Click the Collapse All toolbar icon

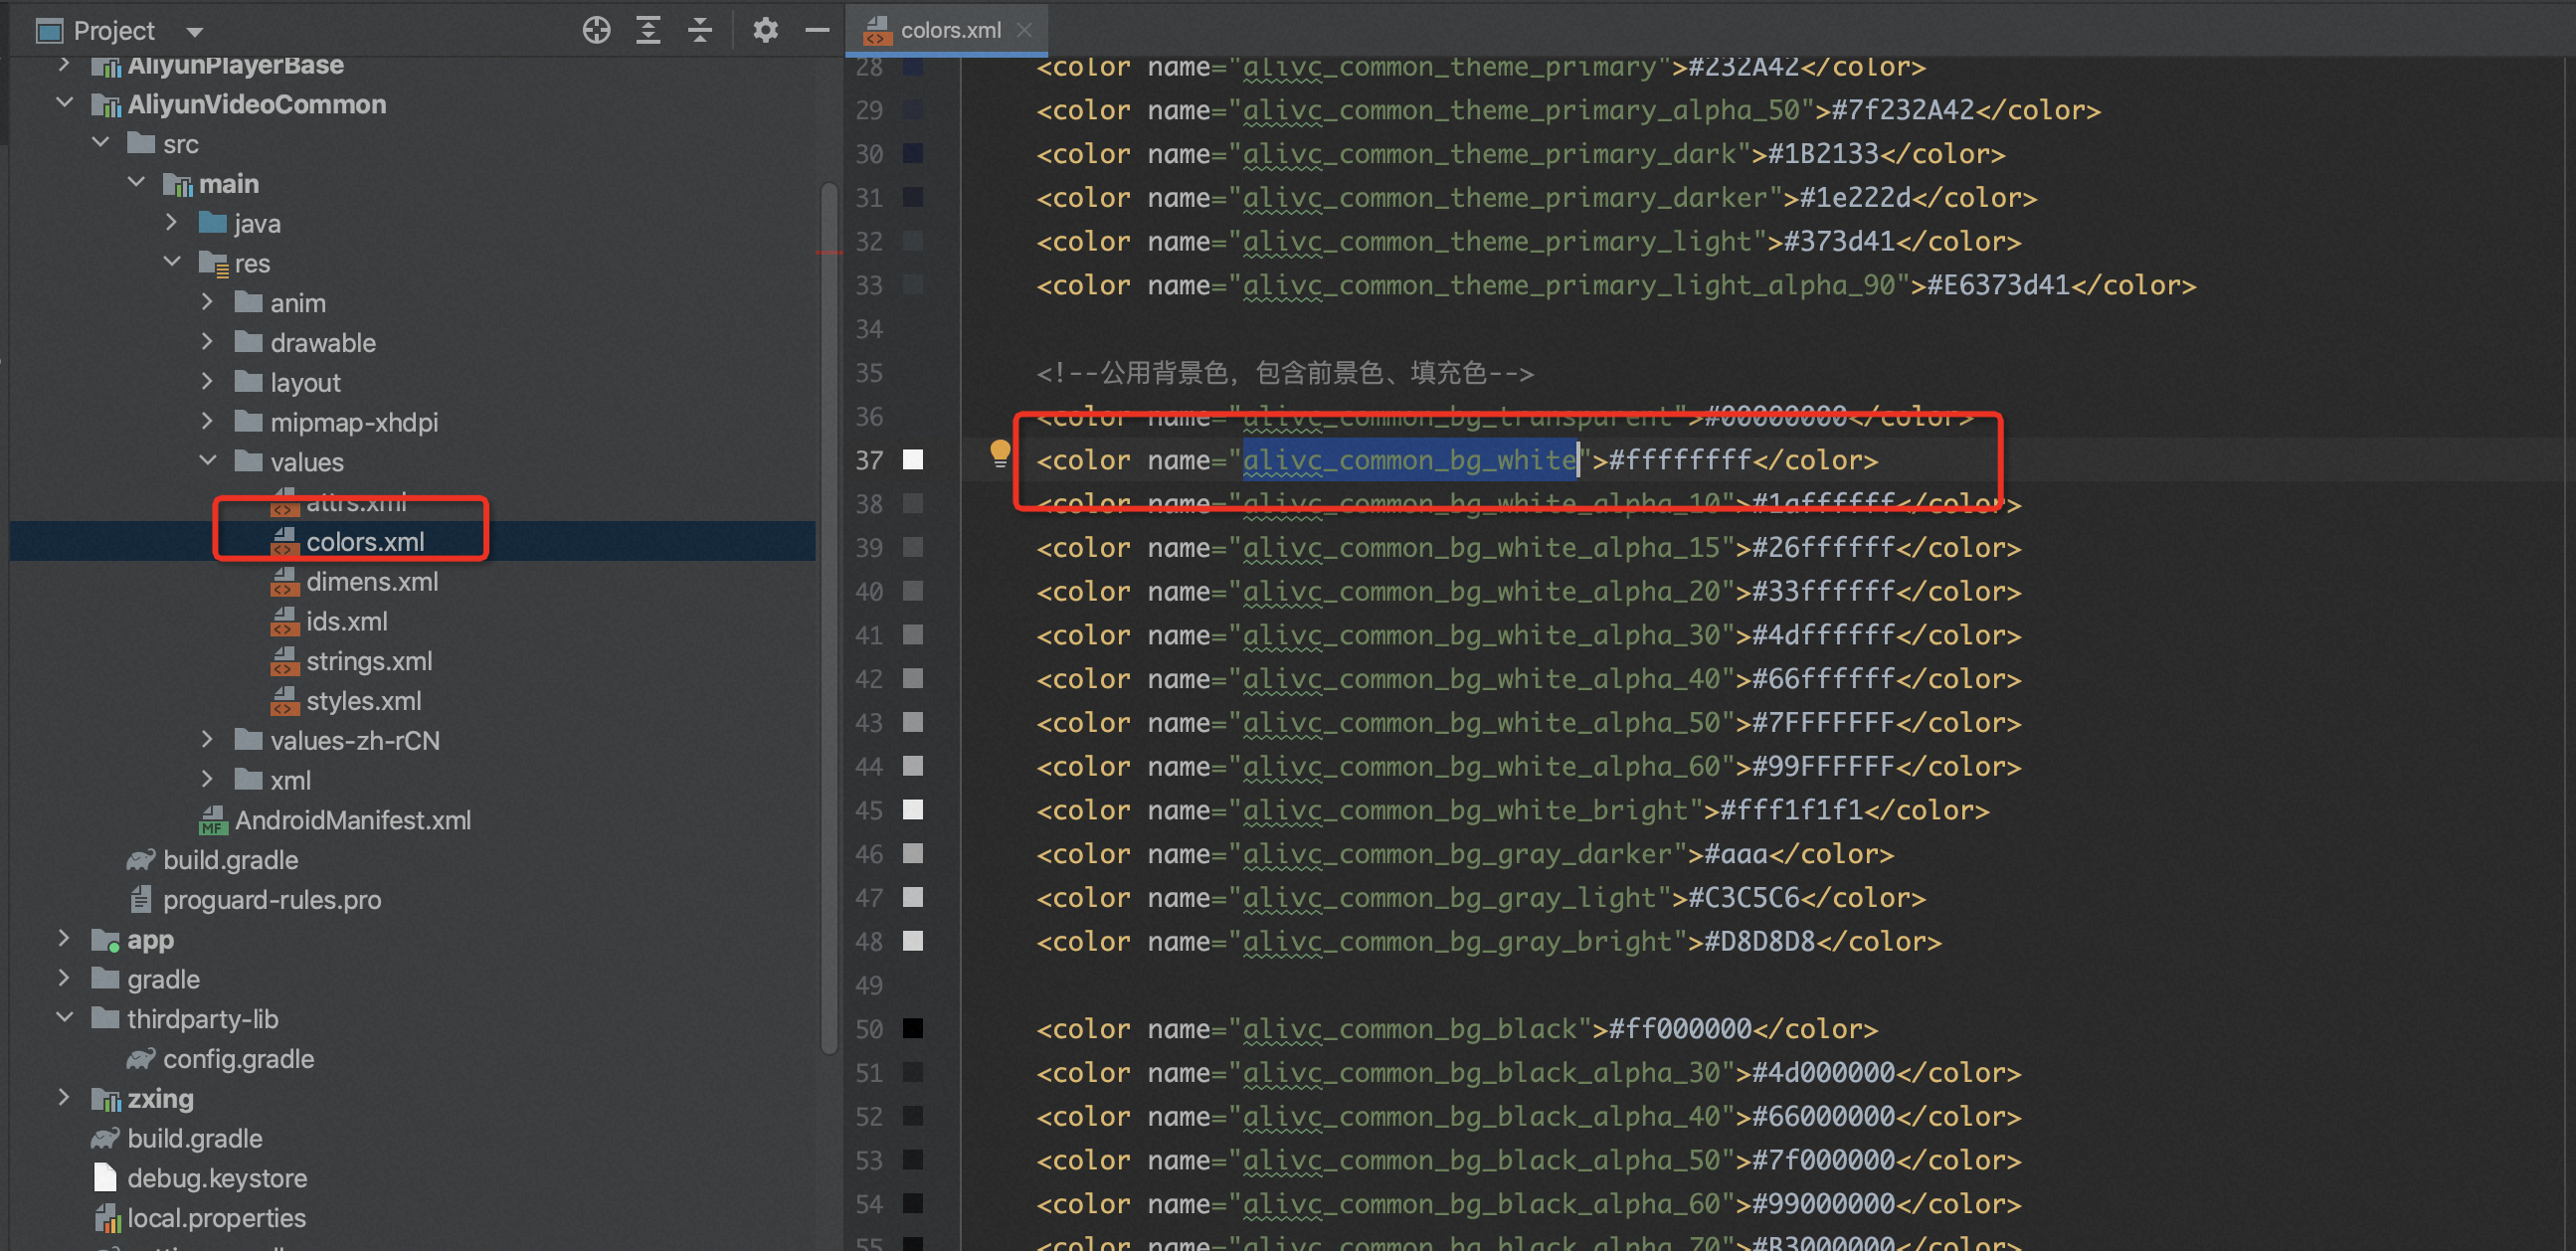coord(700,30)
